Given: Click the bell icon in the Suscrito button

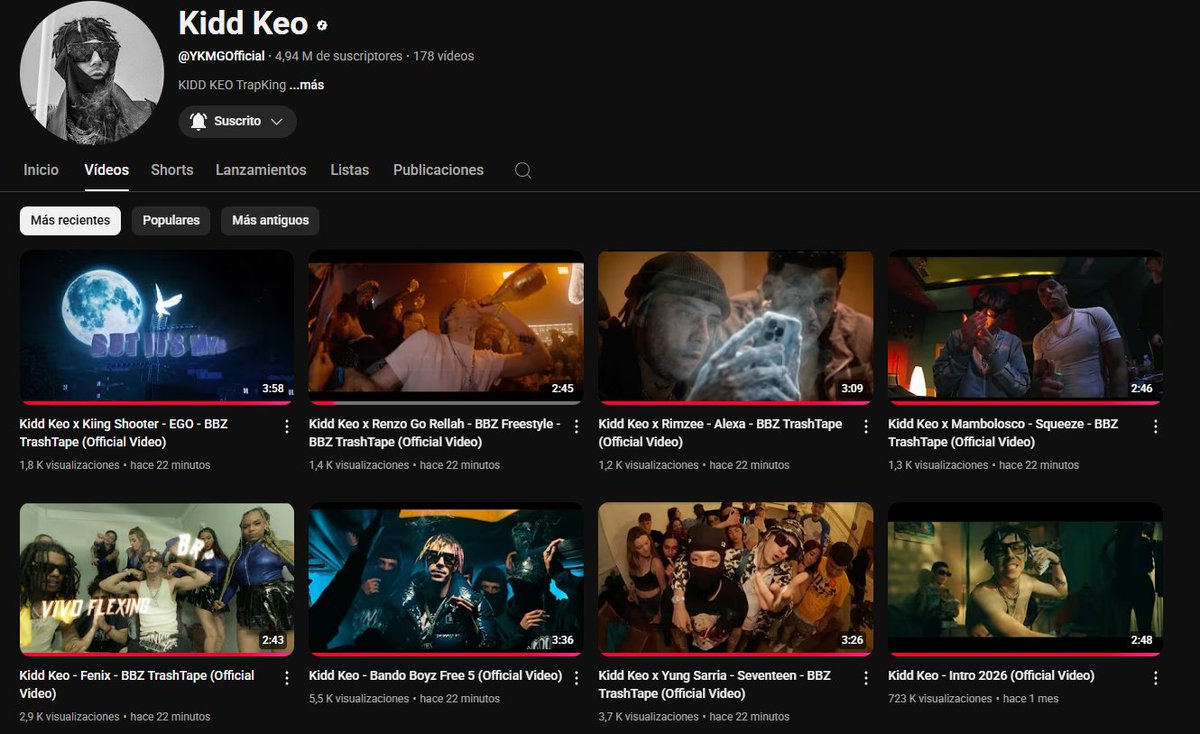Looking at the screenshot, I should coord(198,121).
